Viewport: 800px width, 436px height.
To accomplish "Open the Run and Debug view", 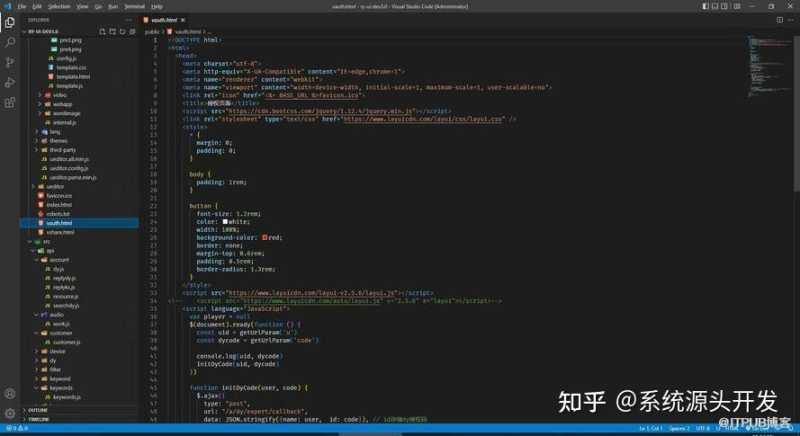I will click(10, 83).
